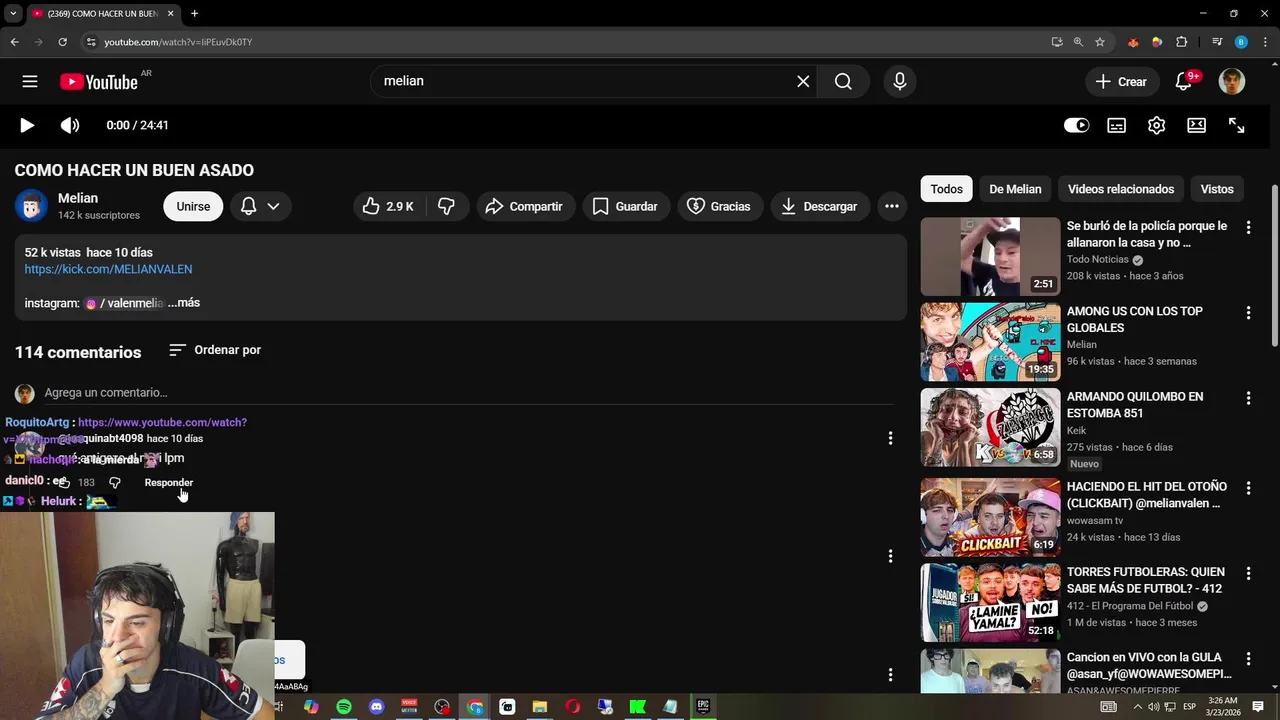
Task: Select the Todos filter chip
Action: [946, 189]
